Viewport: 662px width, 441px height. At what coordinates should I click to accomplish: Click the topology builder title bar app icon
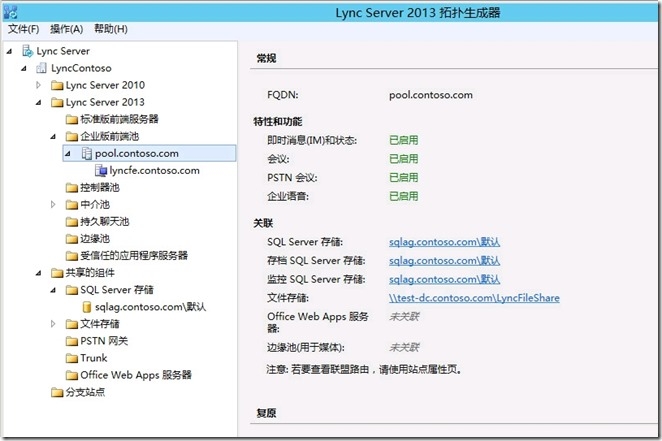[x=10, y=12]
